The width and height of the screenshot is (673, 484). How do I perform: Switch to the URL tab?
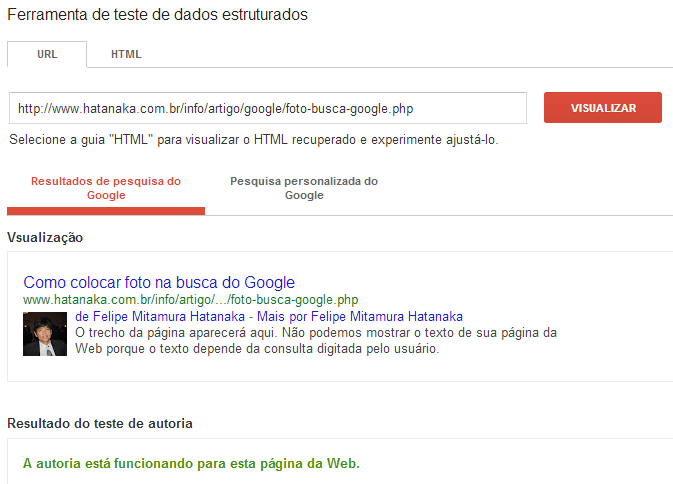pyautogui.click(x=47, y=54)
